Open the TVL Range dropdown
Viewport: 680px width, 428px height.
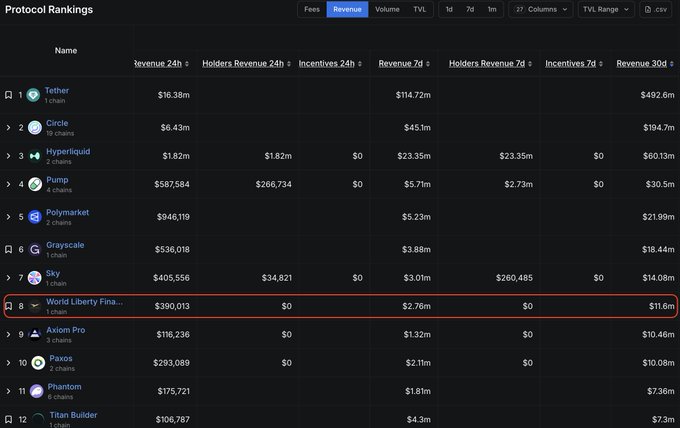coord(606,9)
